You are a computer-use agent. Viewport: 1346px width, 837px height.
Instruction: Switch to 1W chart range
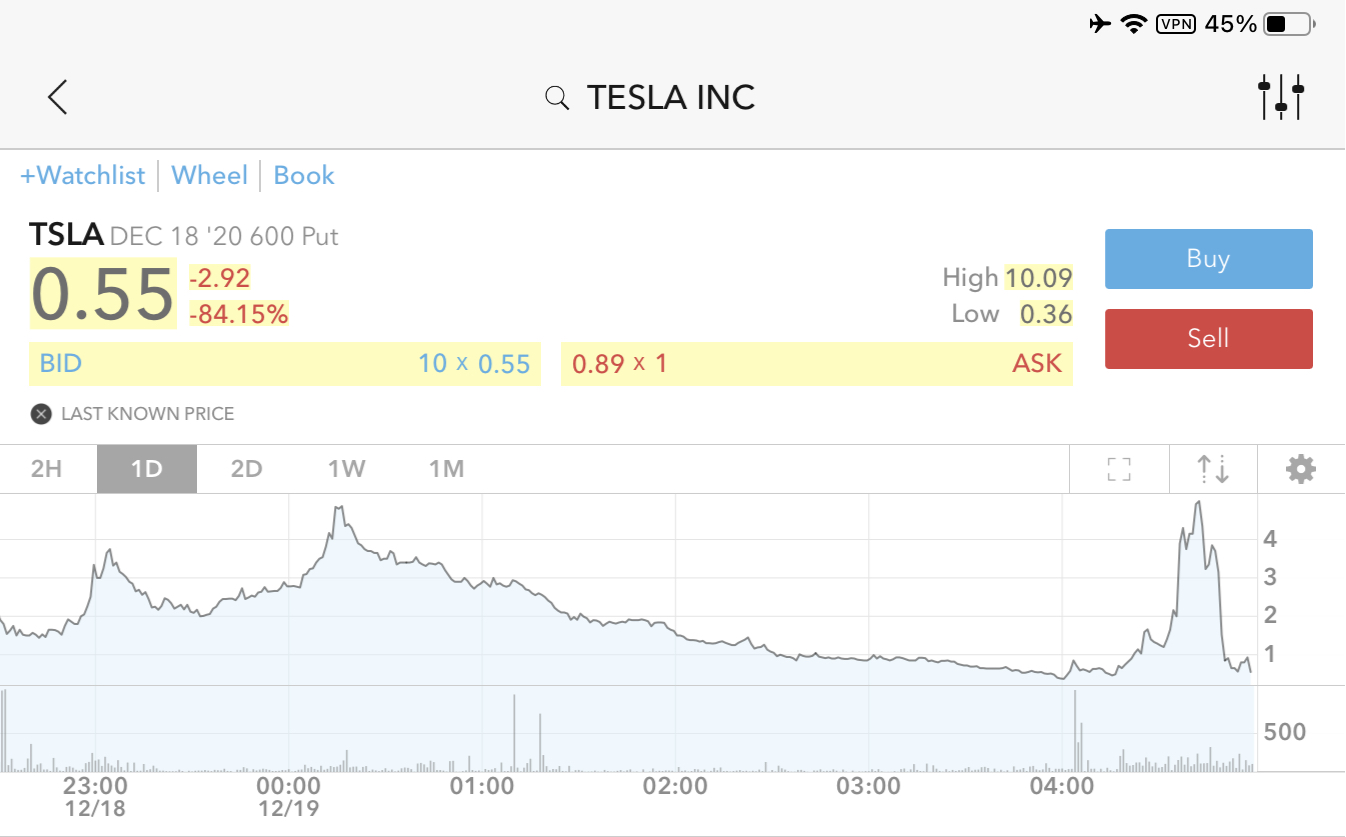346,469
